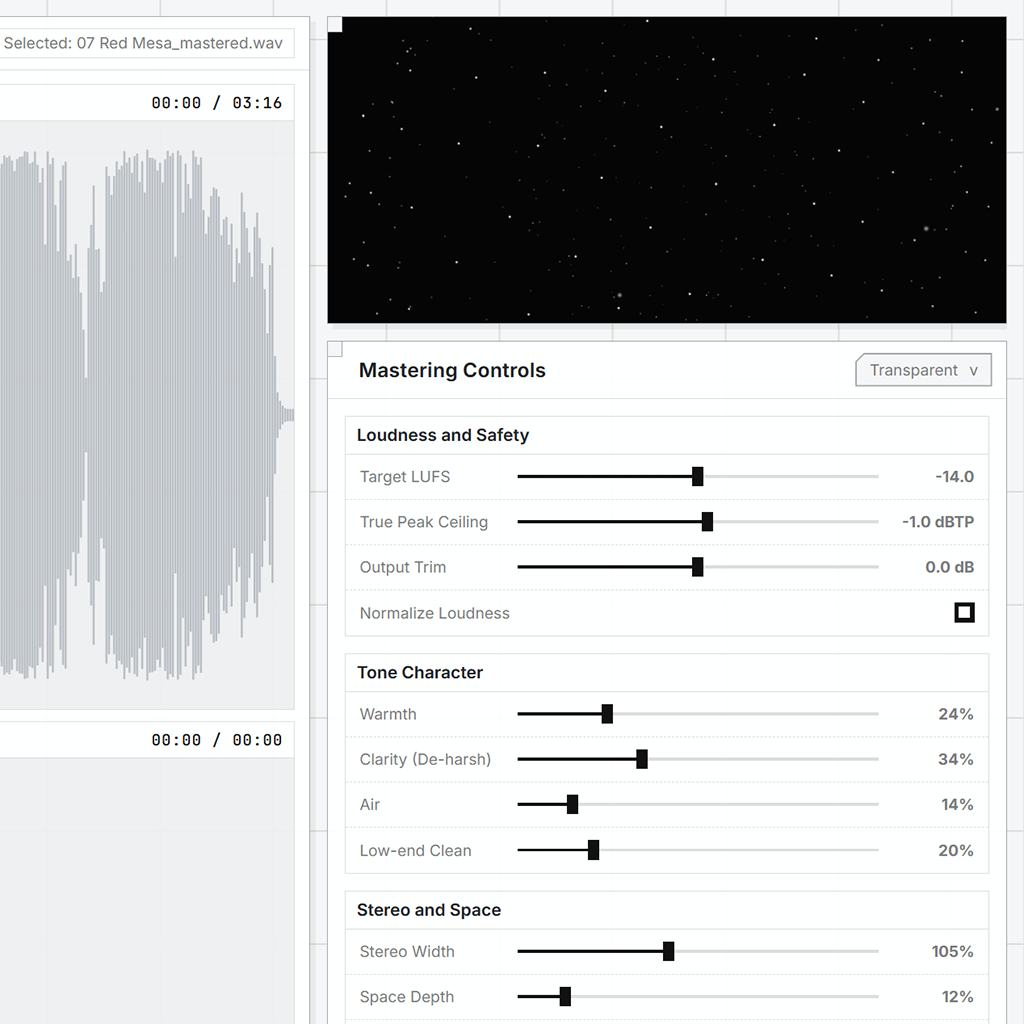The image size is (1024, 1024).
Task: Click the Space Depth slider handle
Action: click(x=565, y=997)
